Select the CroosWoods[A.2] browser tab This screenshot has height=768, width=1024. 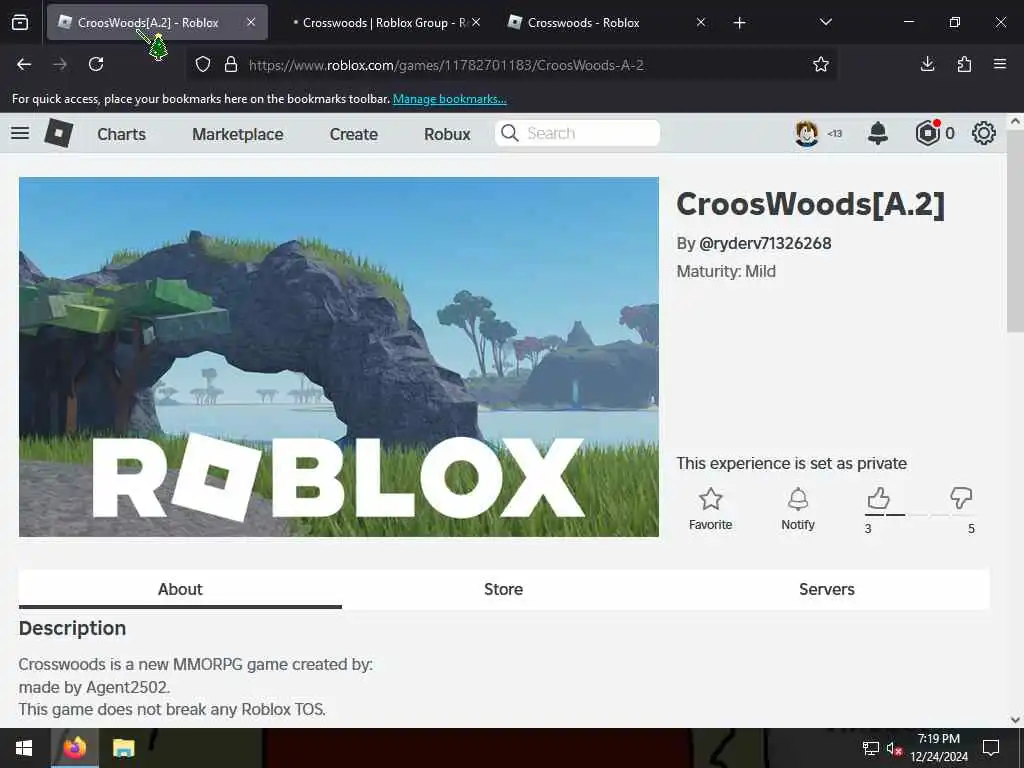click(148, 23)
